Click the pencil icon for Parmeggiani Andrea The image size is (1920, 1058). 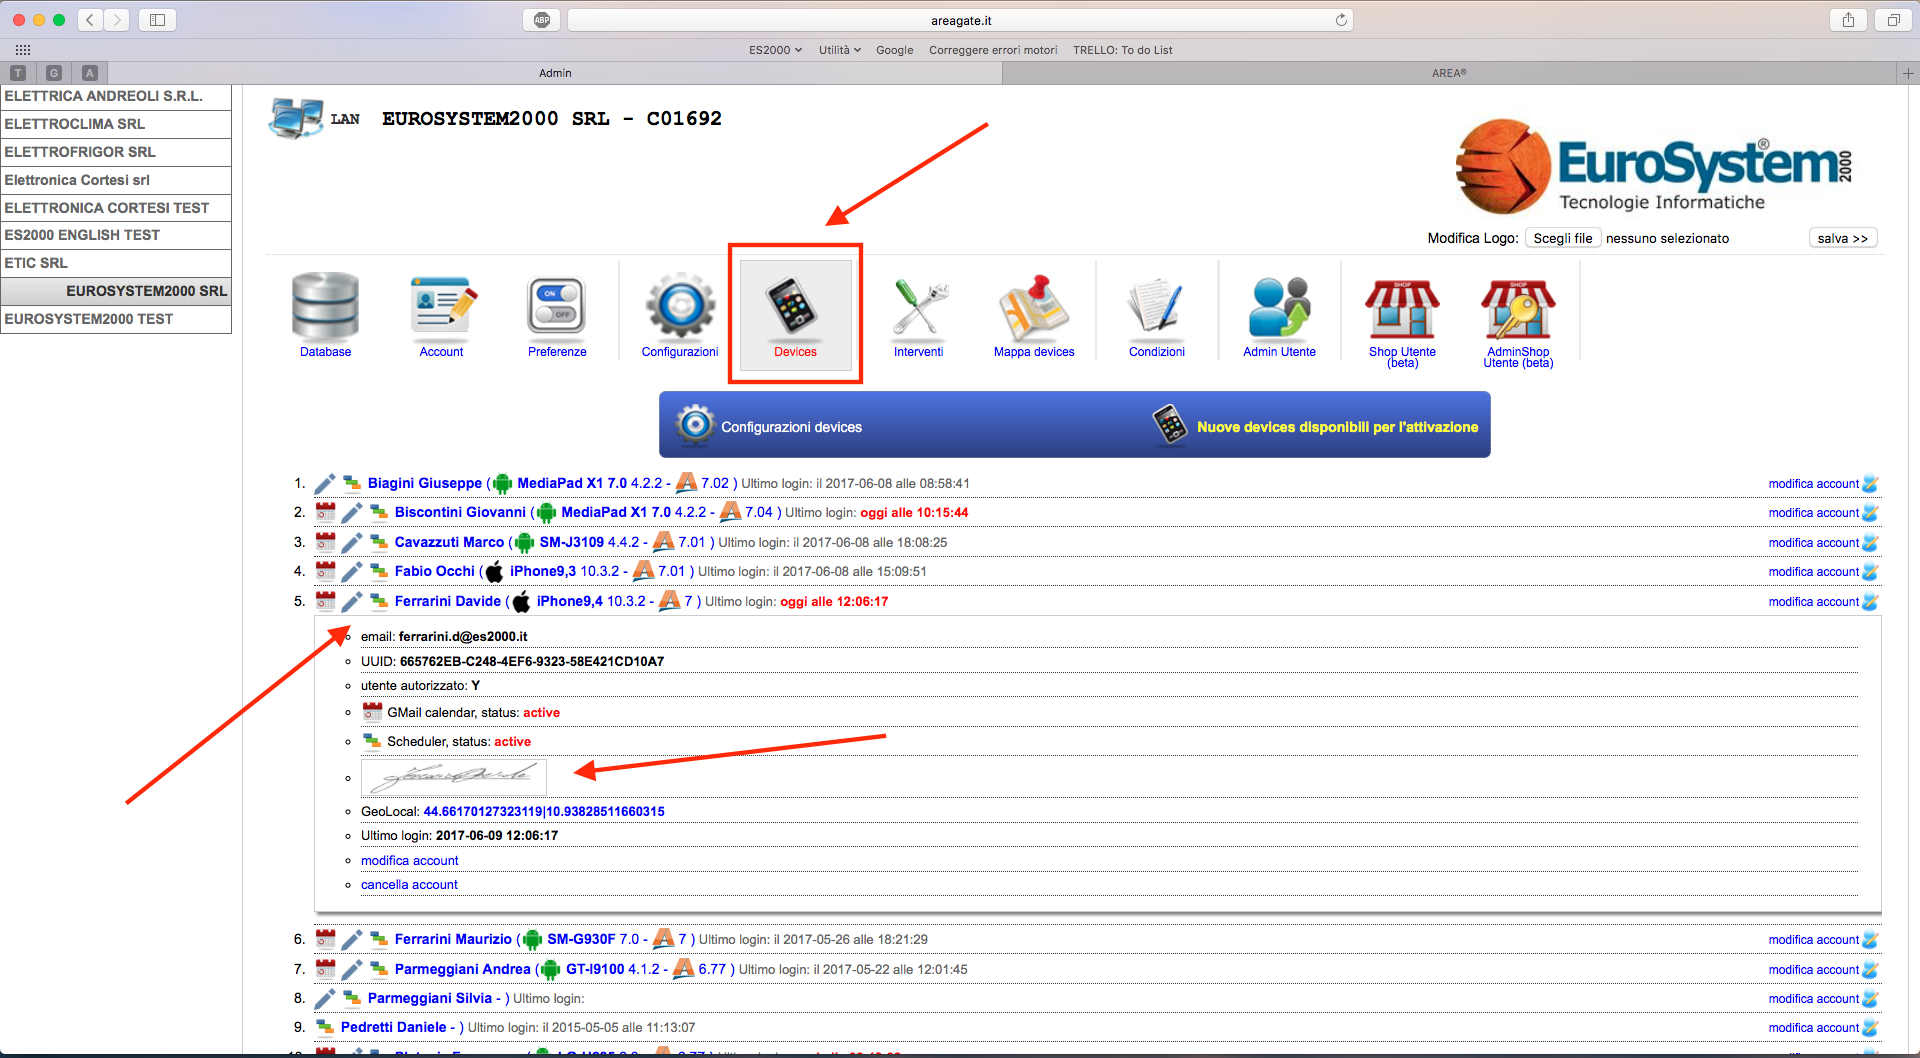click(x=352, y=970)
